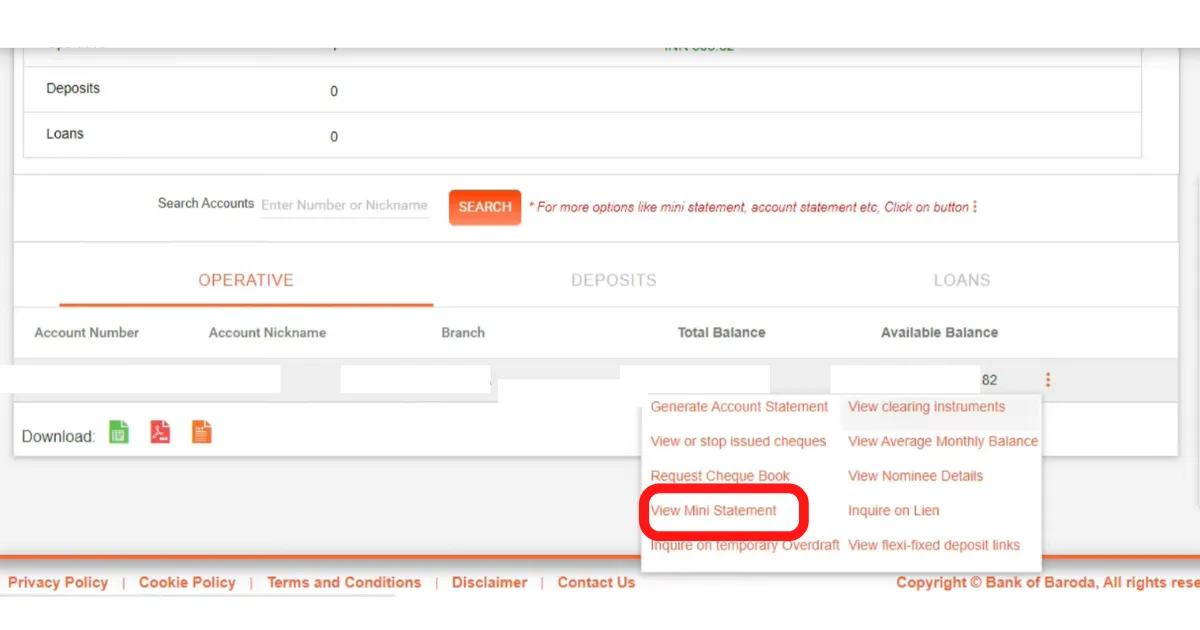1200x630 pixels.
Task: Choose Generate Account Statement option
Action: [x=739, y=407]
